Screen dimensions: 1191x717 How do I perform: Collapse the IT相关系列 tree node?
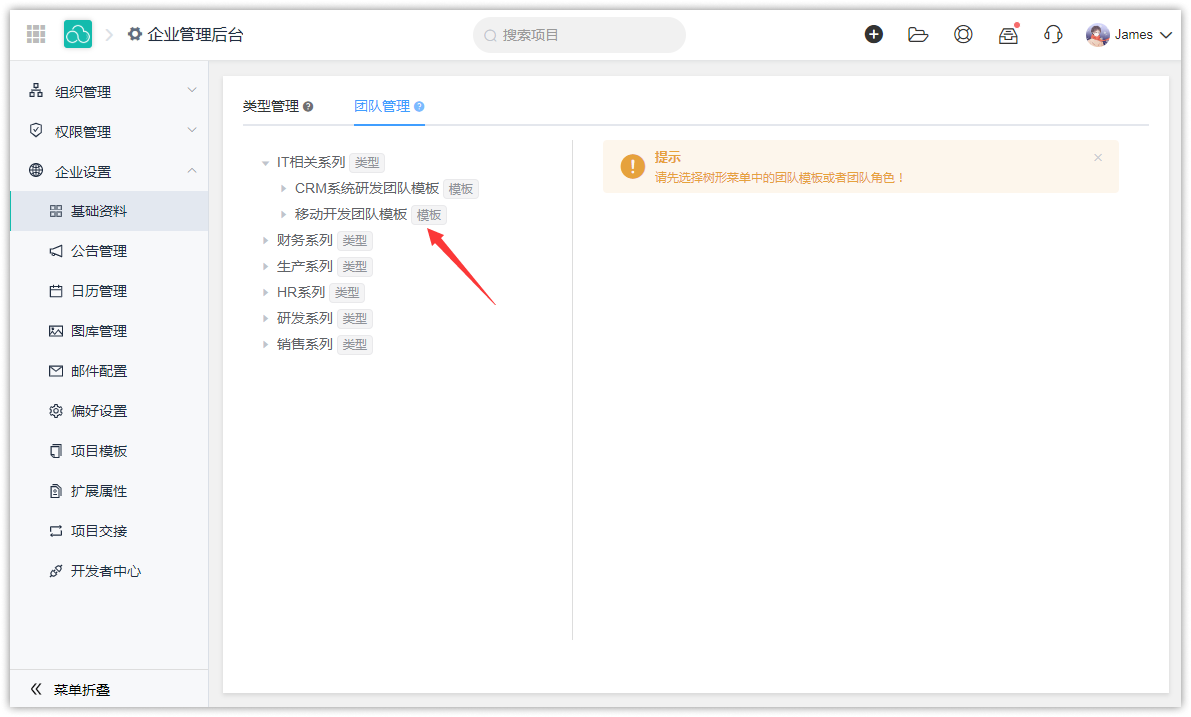coord(265,163)
